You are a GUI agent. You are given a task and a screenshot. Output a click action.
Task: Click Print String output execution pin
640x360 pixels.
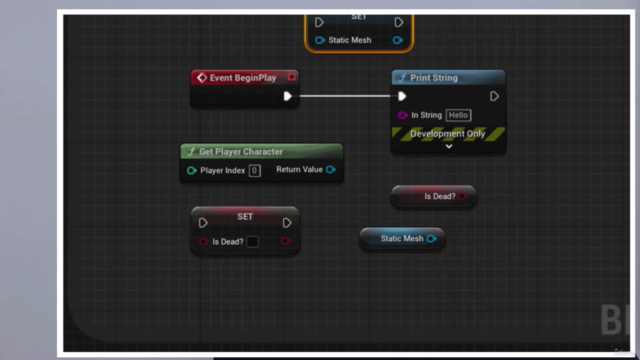(x=494, y=96)
